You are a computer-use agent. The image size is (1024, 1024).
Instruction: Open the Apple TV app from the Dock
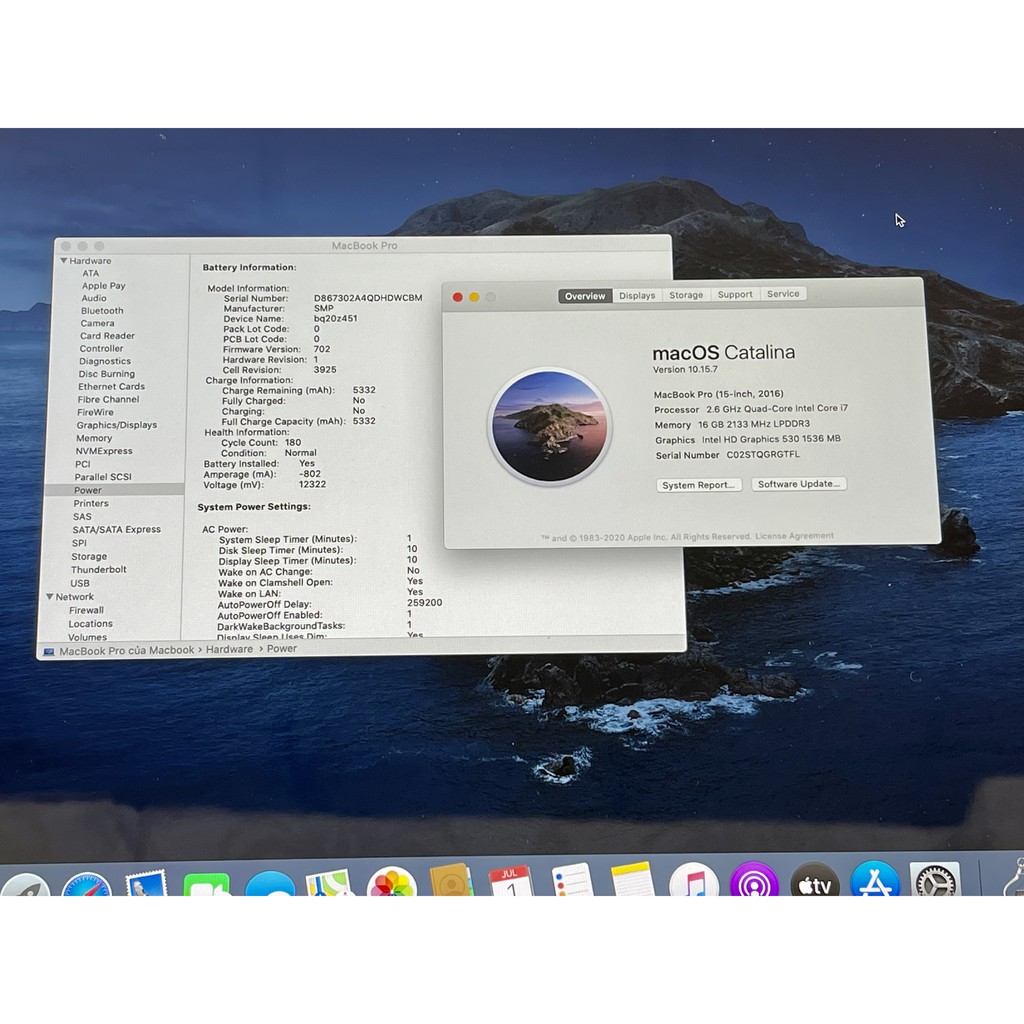coord(815,885)
